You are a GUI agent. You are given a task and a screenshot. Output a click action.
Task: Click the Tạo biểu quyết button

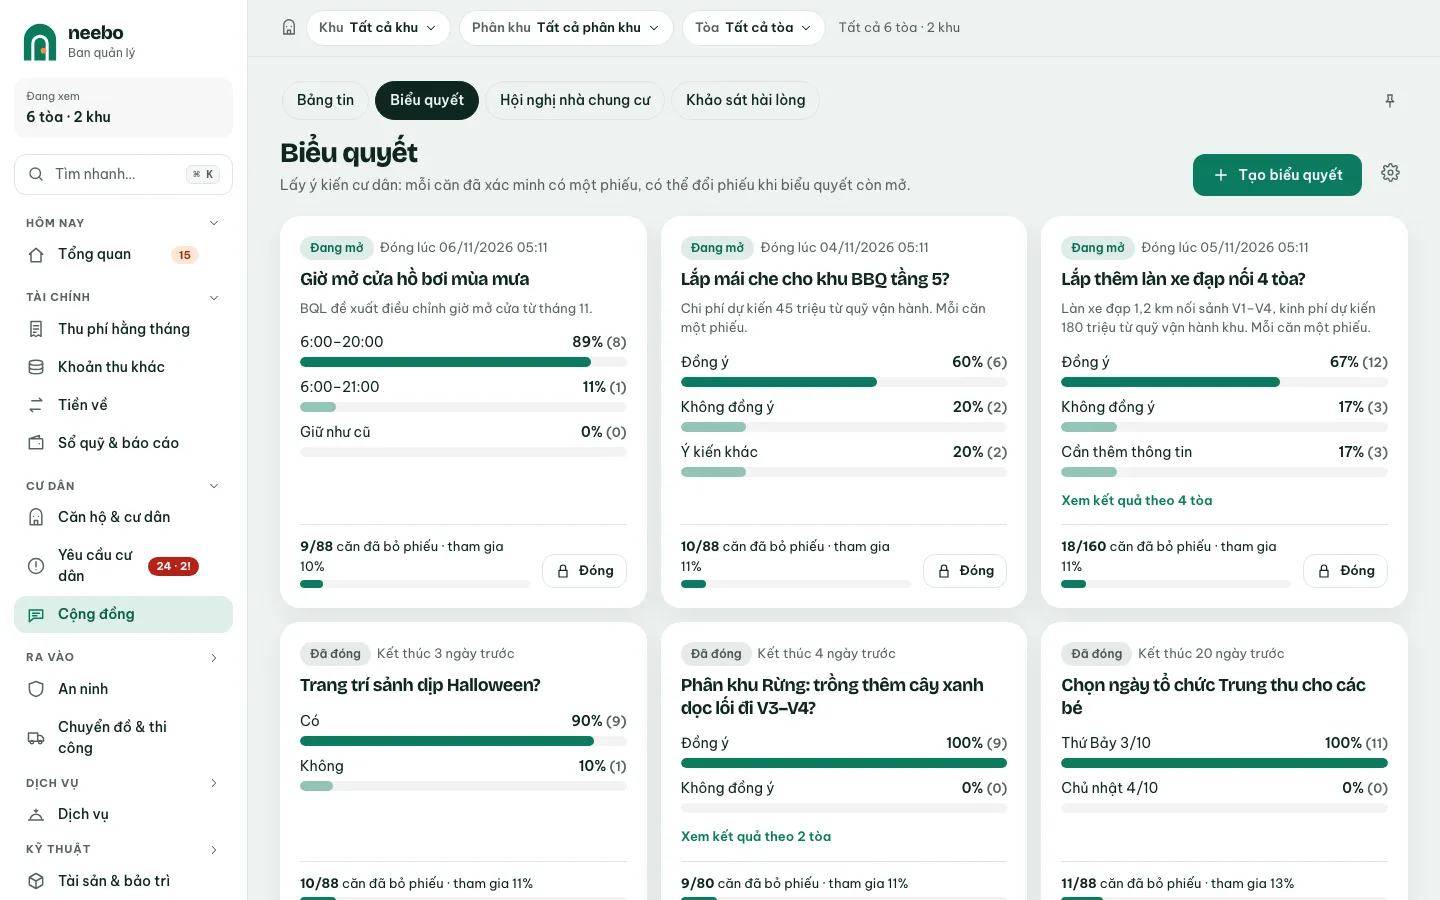1277,175
